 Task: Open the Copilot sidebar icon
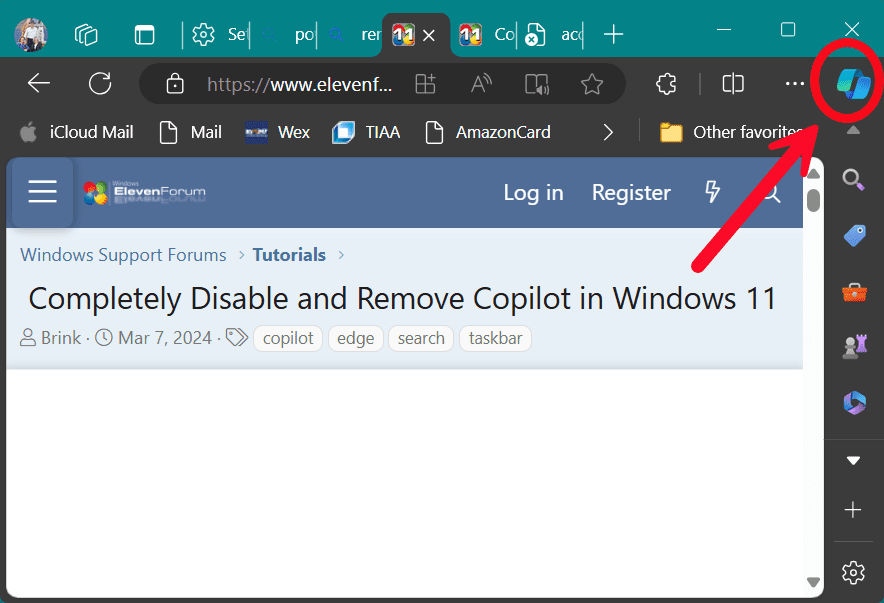click(853, 84)
